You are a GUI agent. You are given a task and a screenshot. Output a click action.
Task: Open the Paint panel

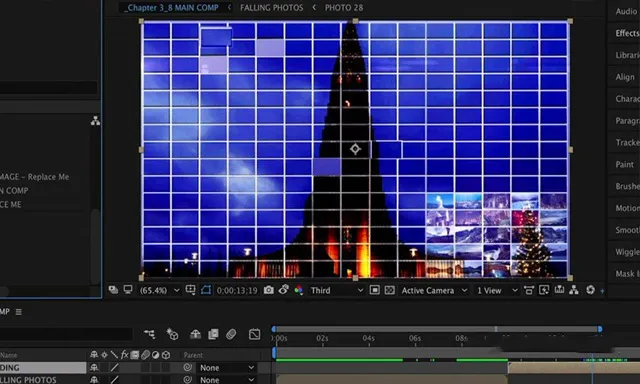[x=624, y=164]
